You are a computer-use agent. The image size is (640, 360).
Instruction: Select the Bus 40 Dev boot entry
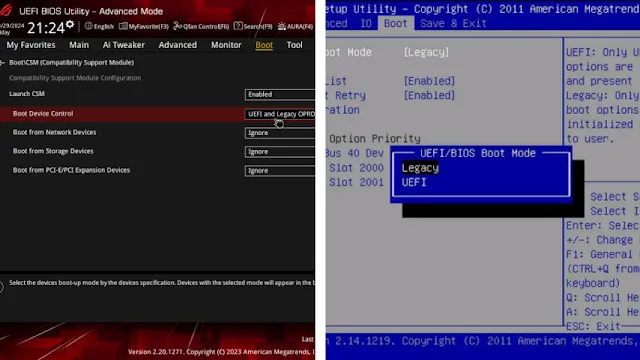pyautogui.click(x=355, y=153)
